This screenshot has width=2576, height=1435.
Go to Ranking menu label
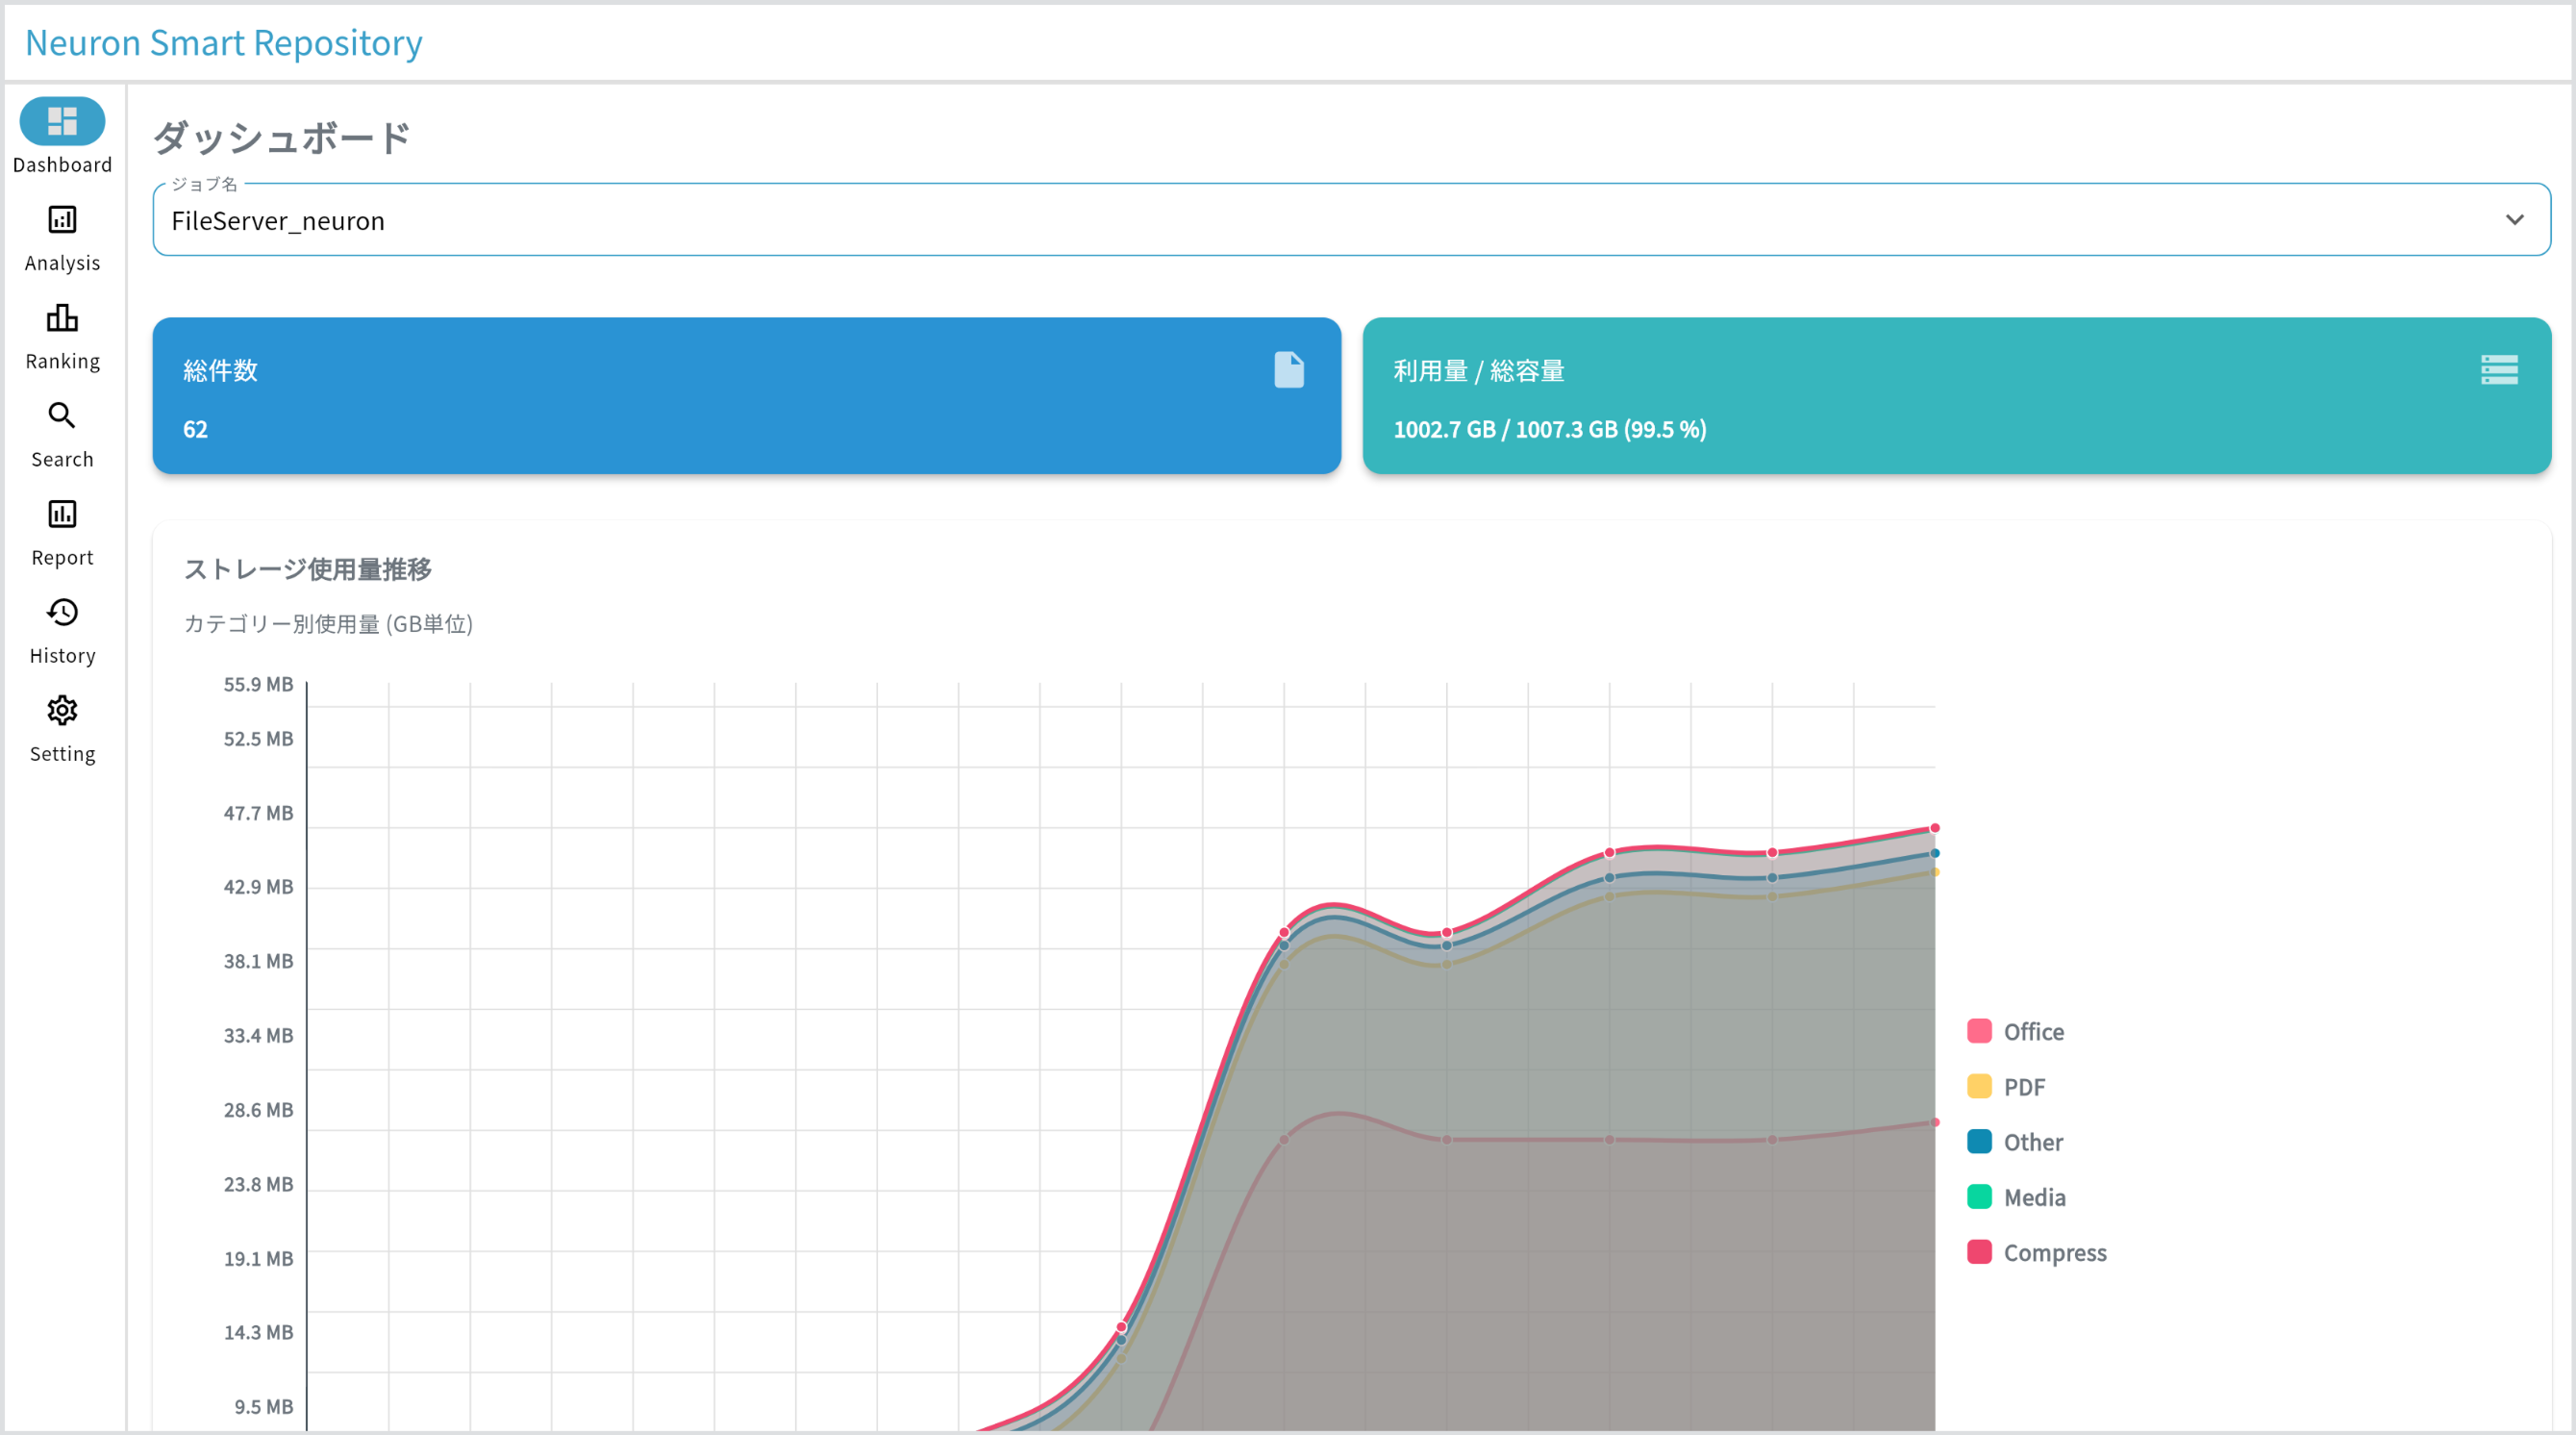62,361
